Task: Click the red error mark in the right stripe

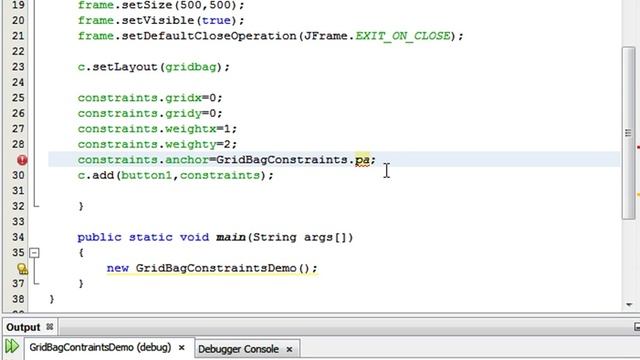Action: point(638,147)
